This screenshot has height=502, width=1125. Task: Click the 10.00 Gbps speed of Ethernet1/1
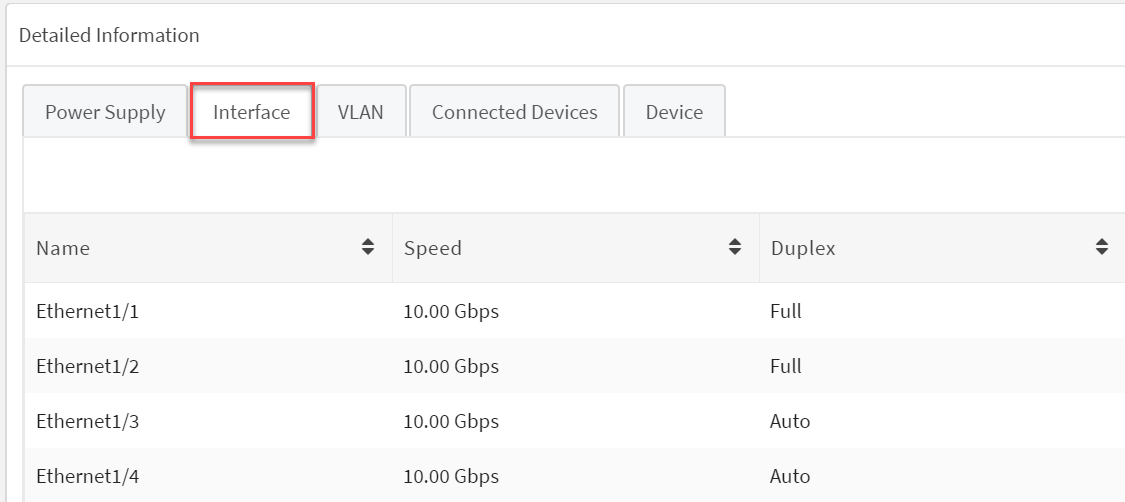pos(451,311)
